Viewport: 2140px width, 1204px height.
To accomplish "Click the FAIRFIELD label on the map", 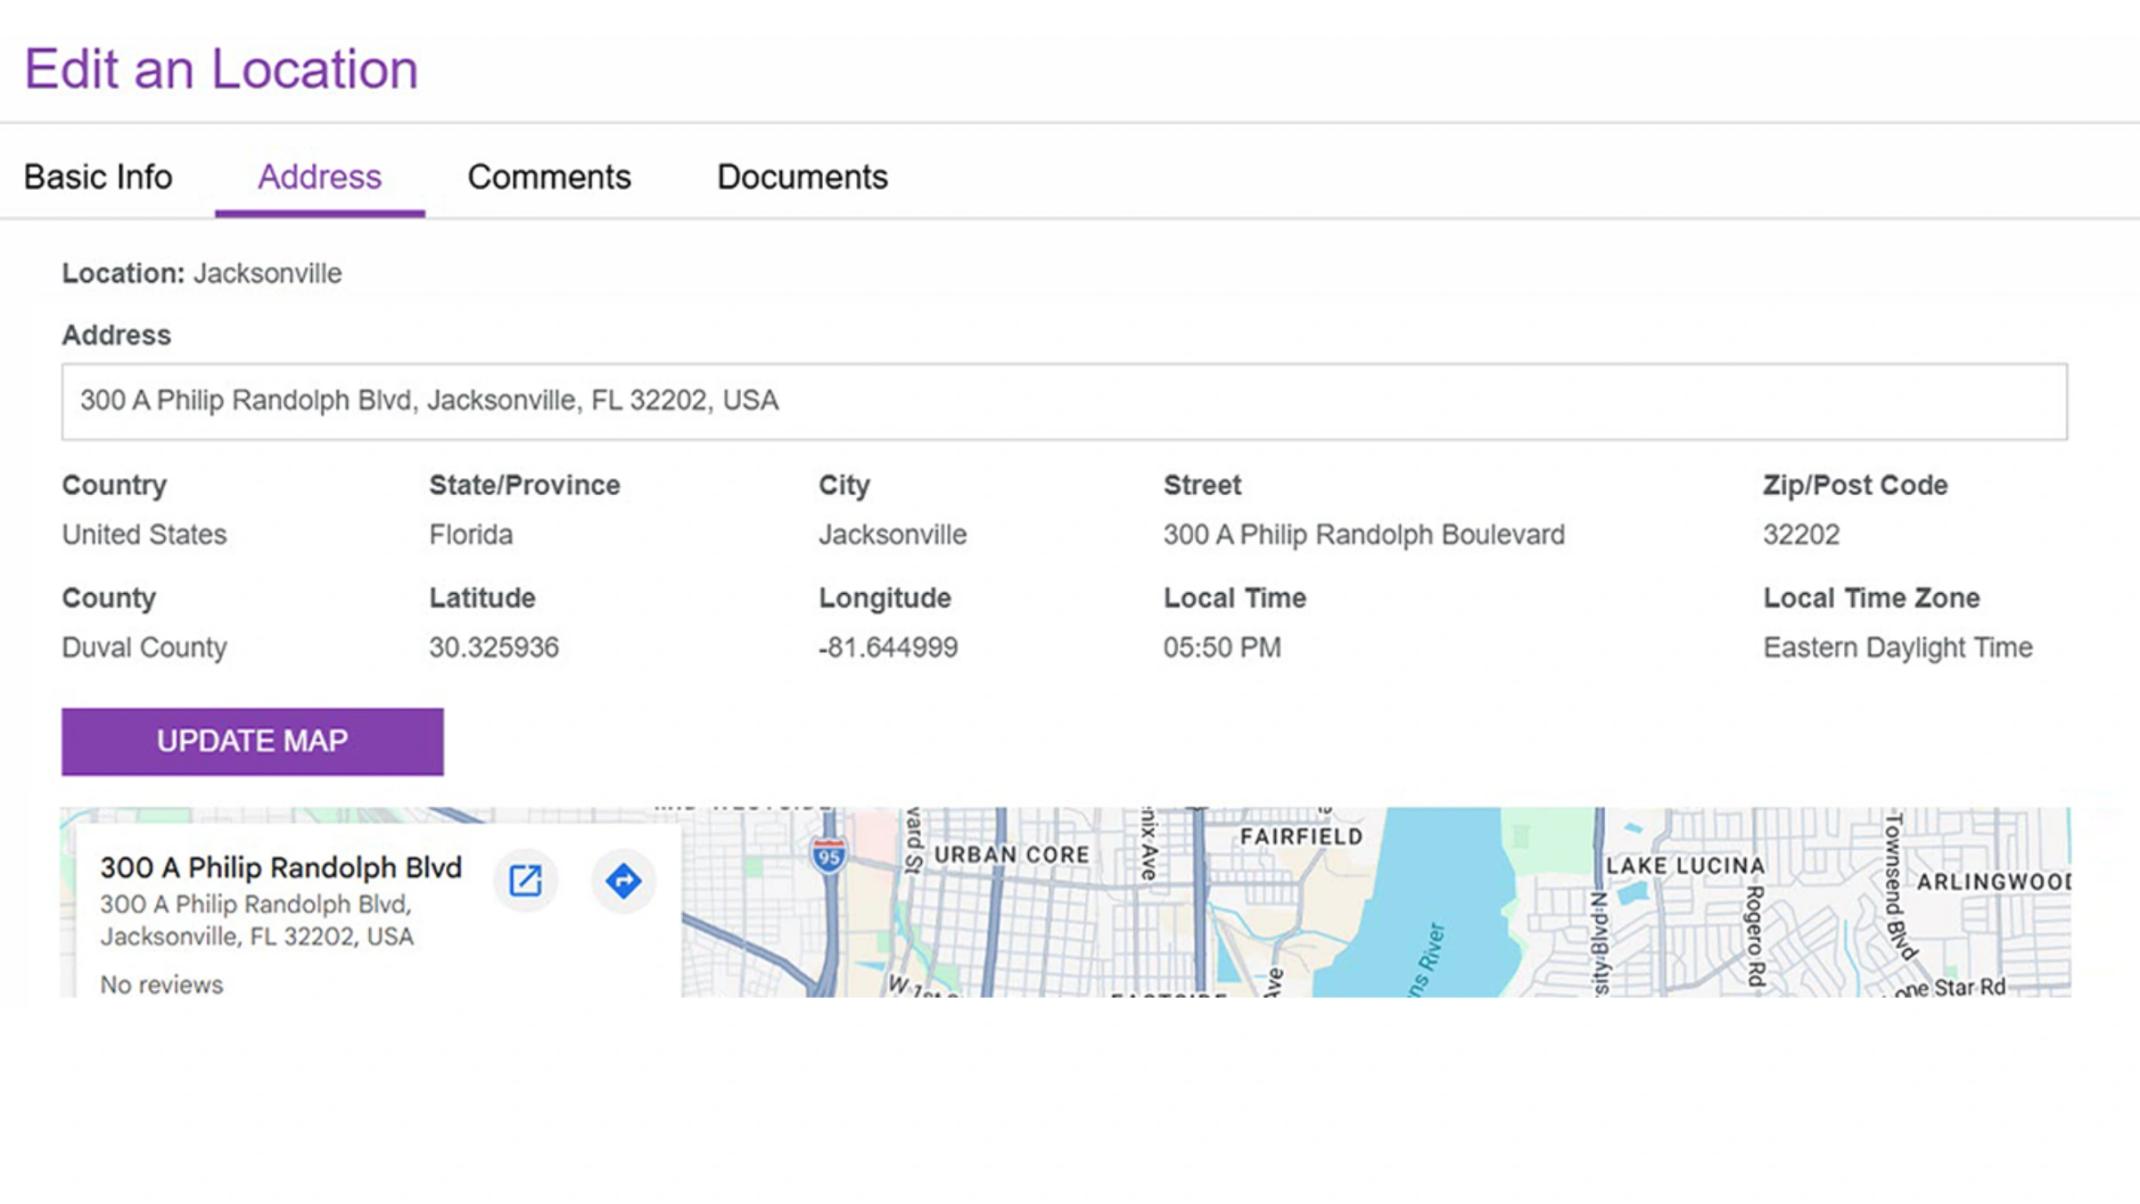I will point(1301,837).
